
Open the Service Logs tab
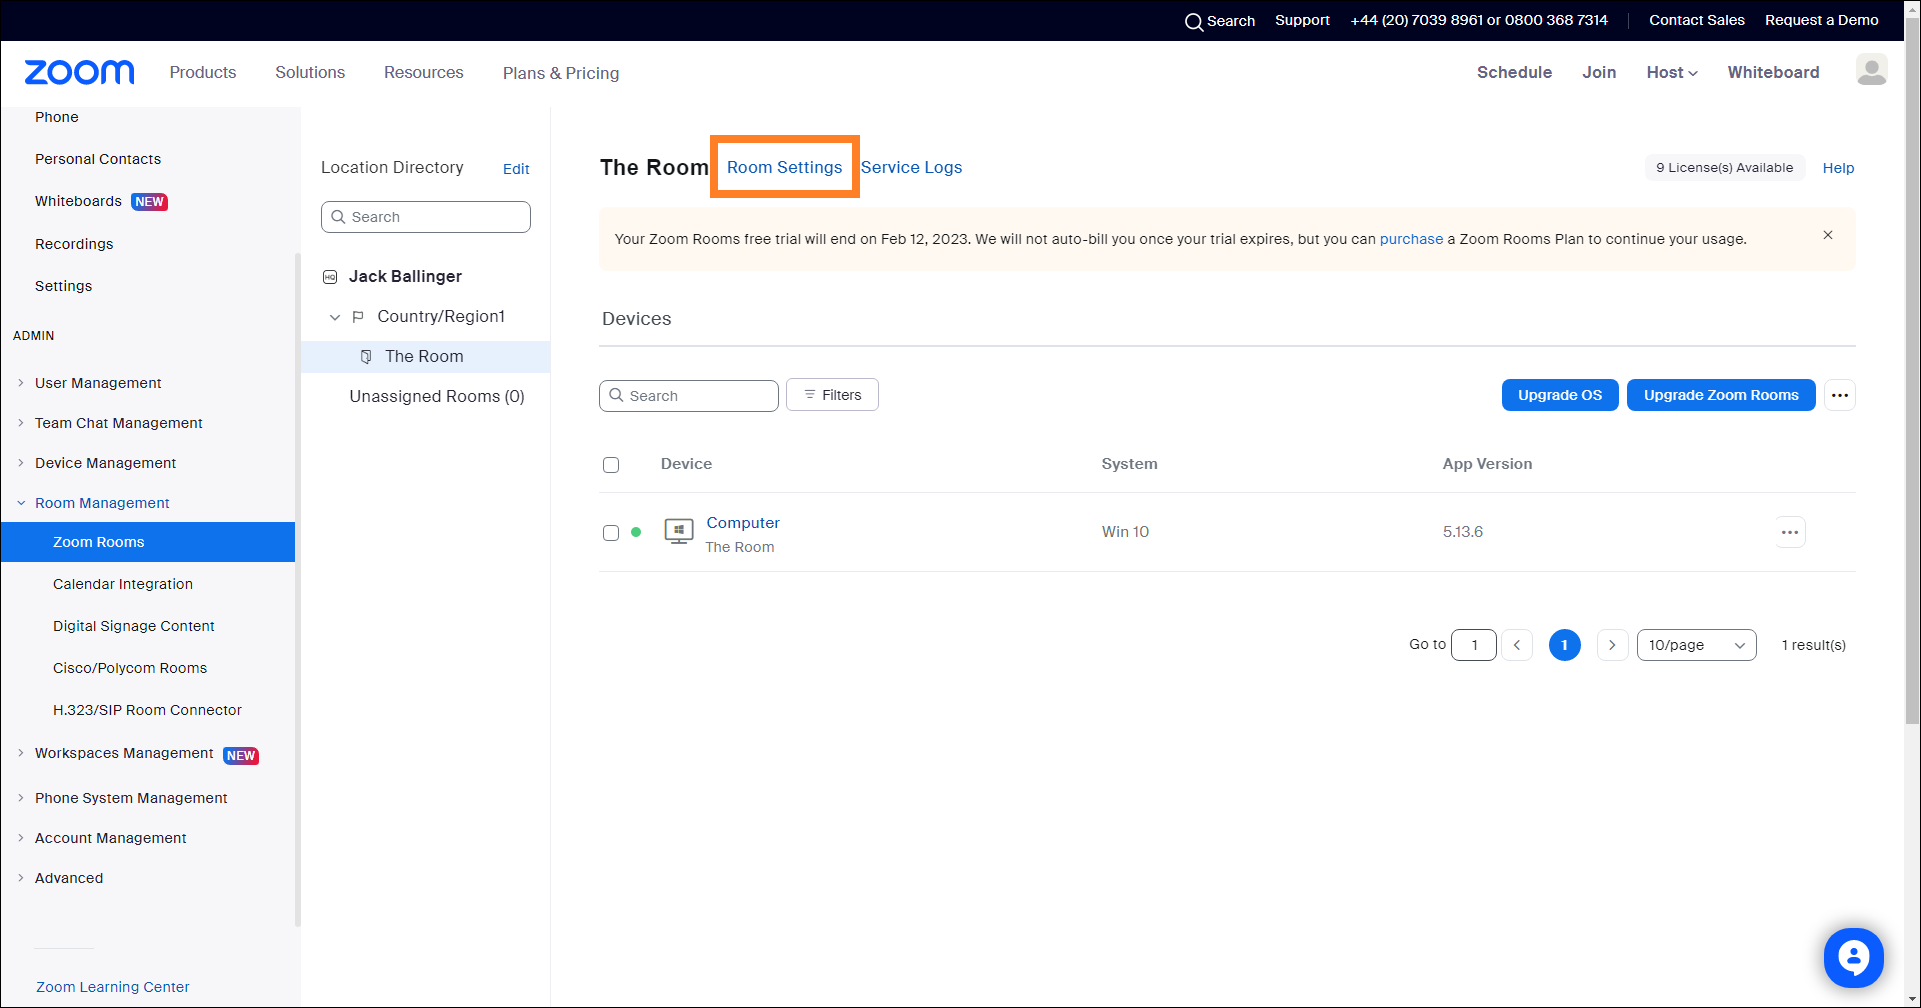click(911, 167)
